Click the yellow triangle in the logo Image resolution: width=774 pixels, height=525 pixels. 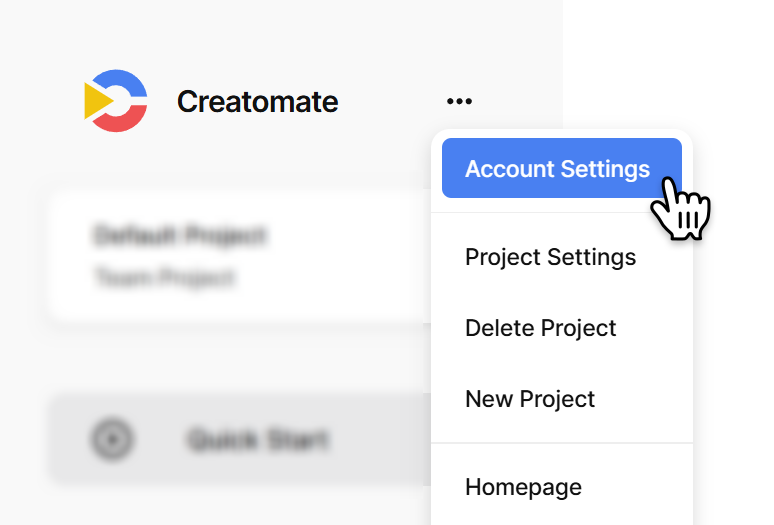point(99,101)
